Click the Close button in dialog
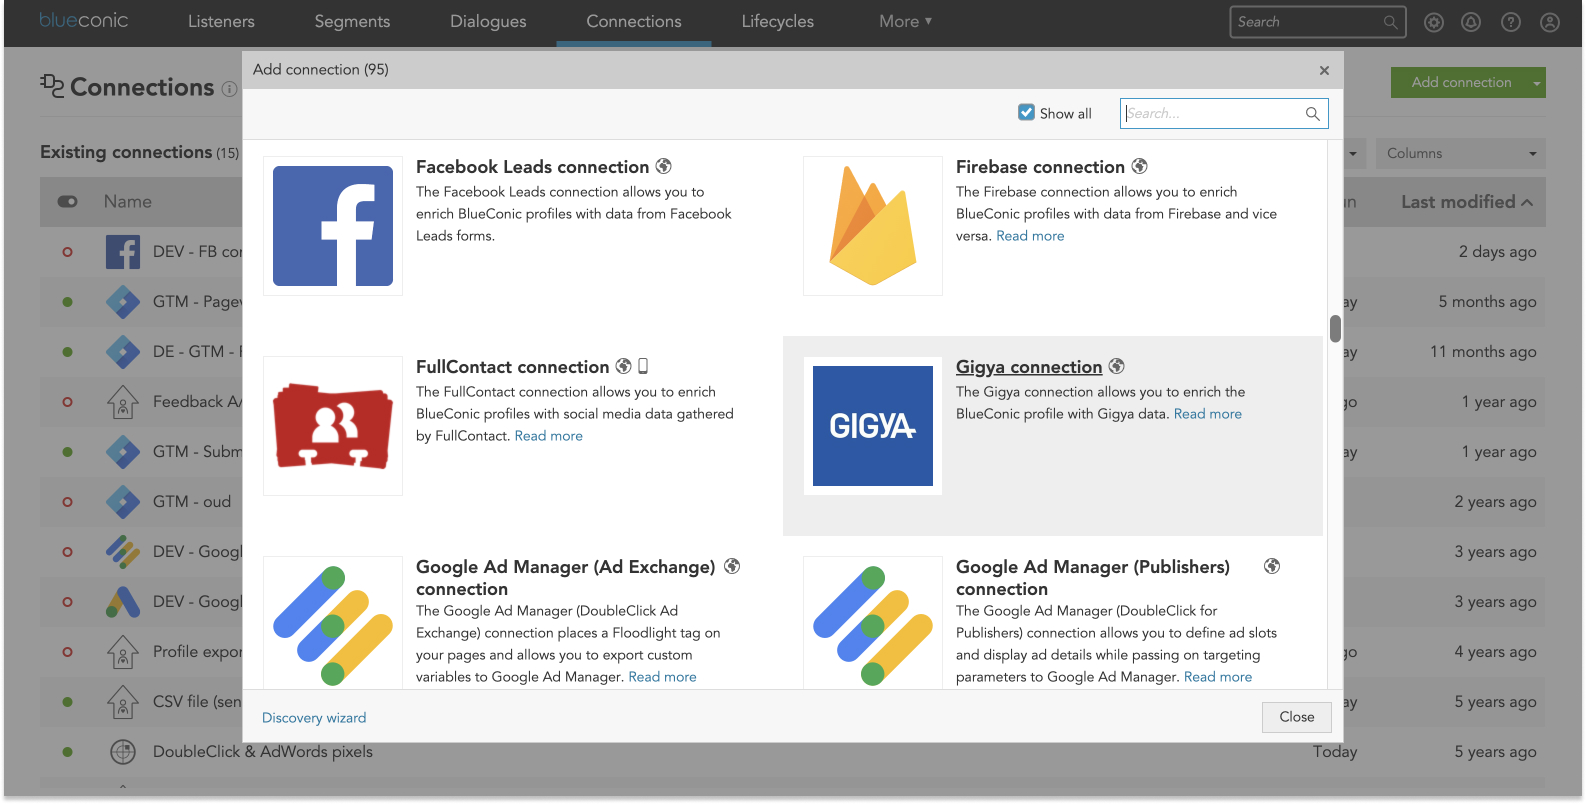 (x=1296, y=717)
